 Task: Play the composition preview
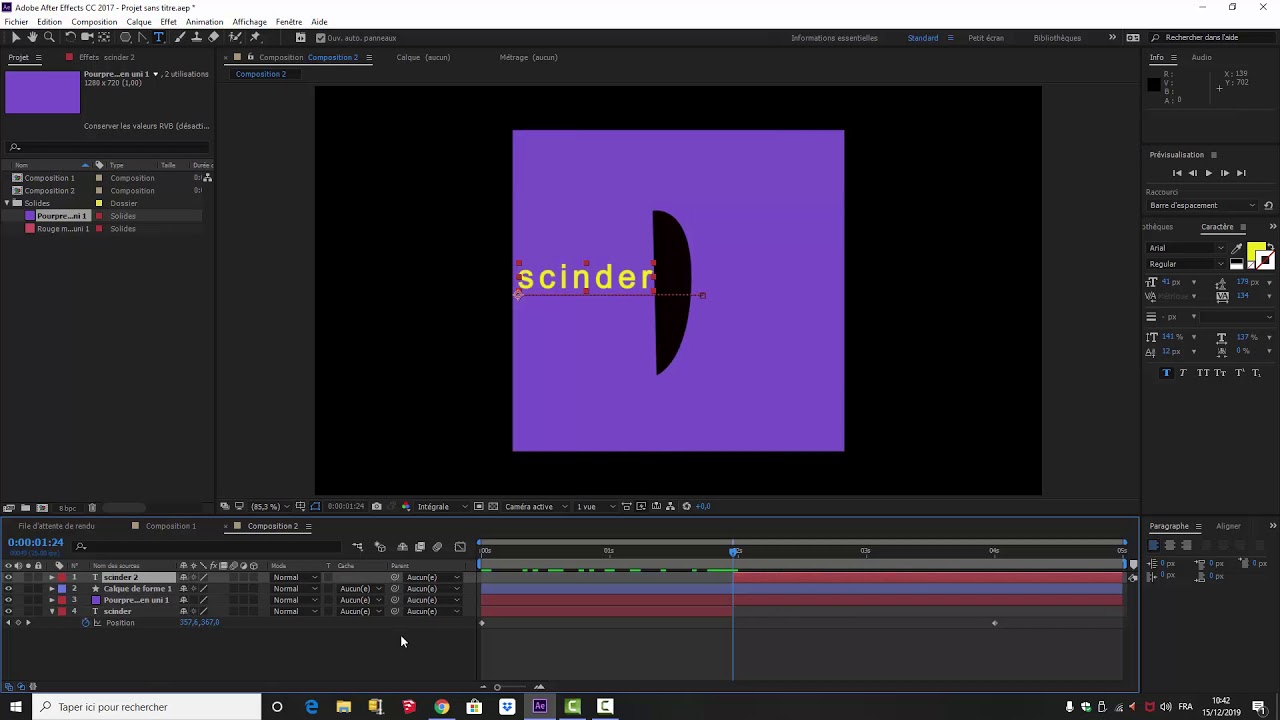coord(1208,173)
